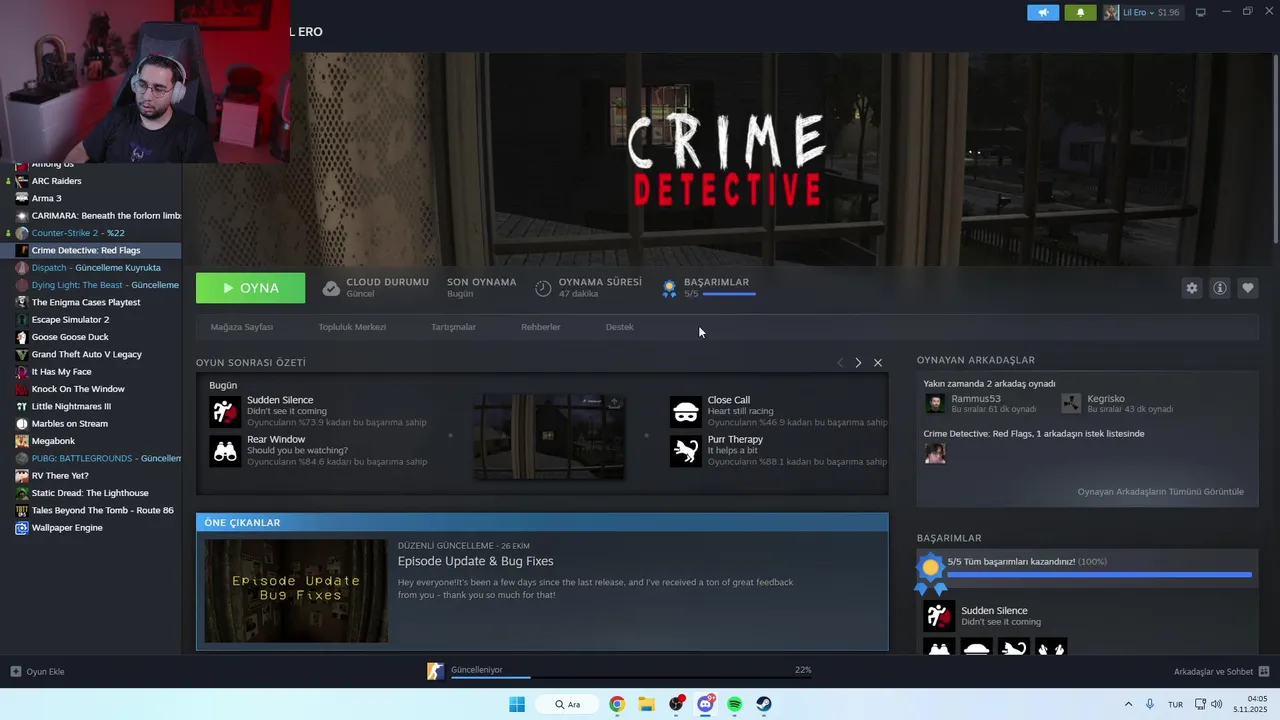The image size is (1280, 720).
Task: Select ARC Raiders in the library list
Action: [x=91, y=181]
